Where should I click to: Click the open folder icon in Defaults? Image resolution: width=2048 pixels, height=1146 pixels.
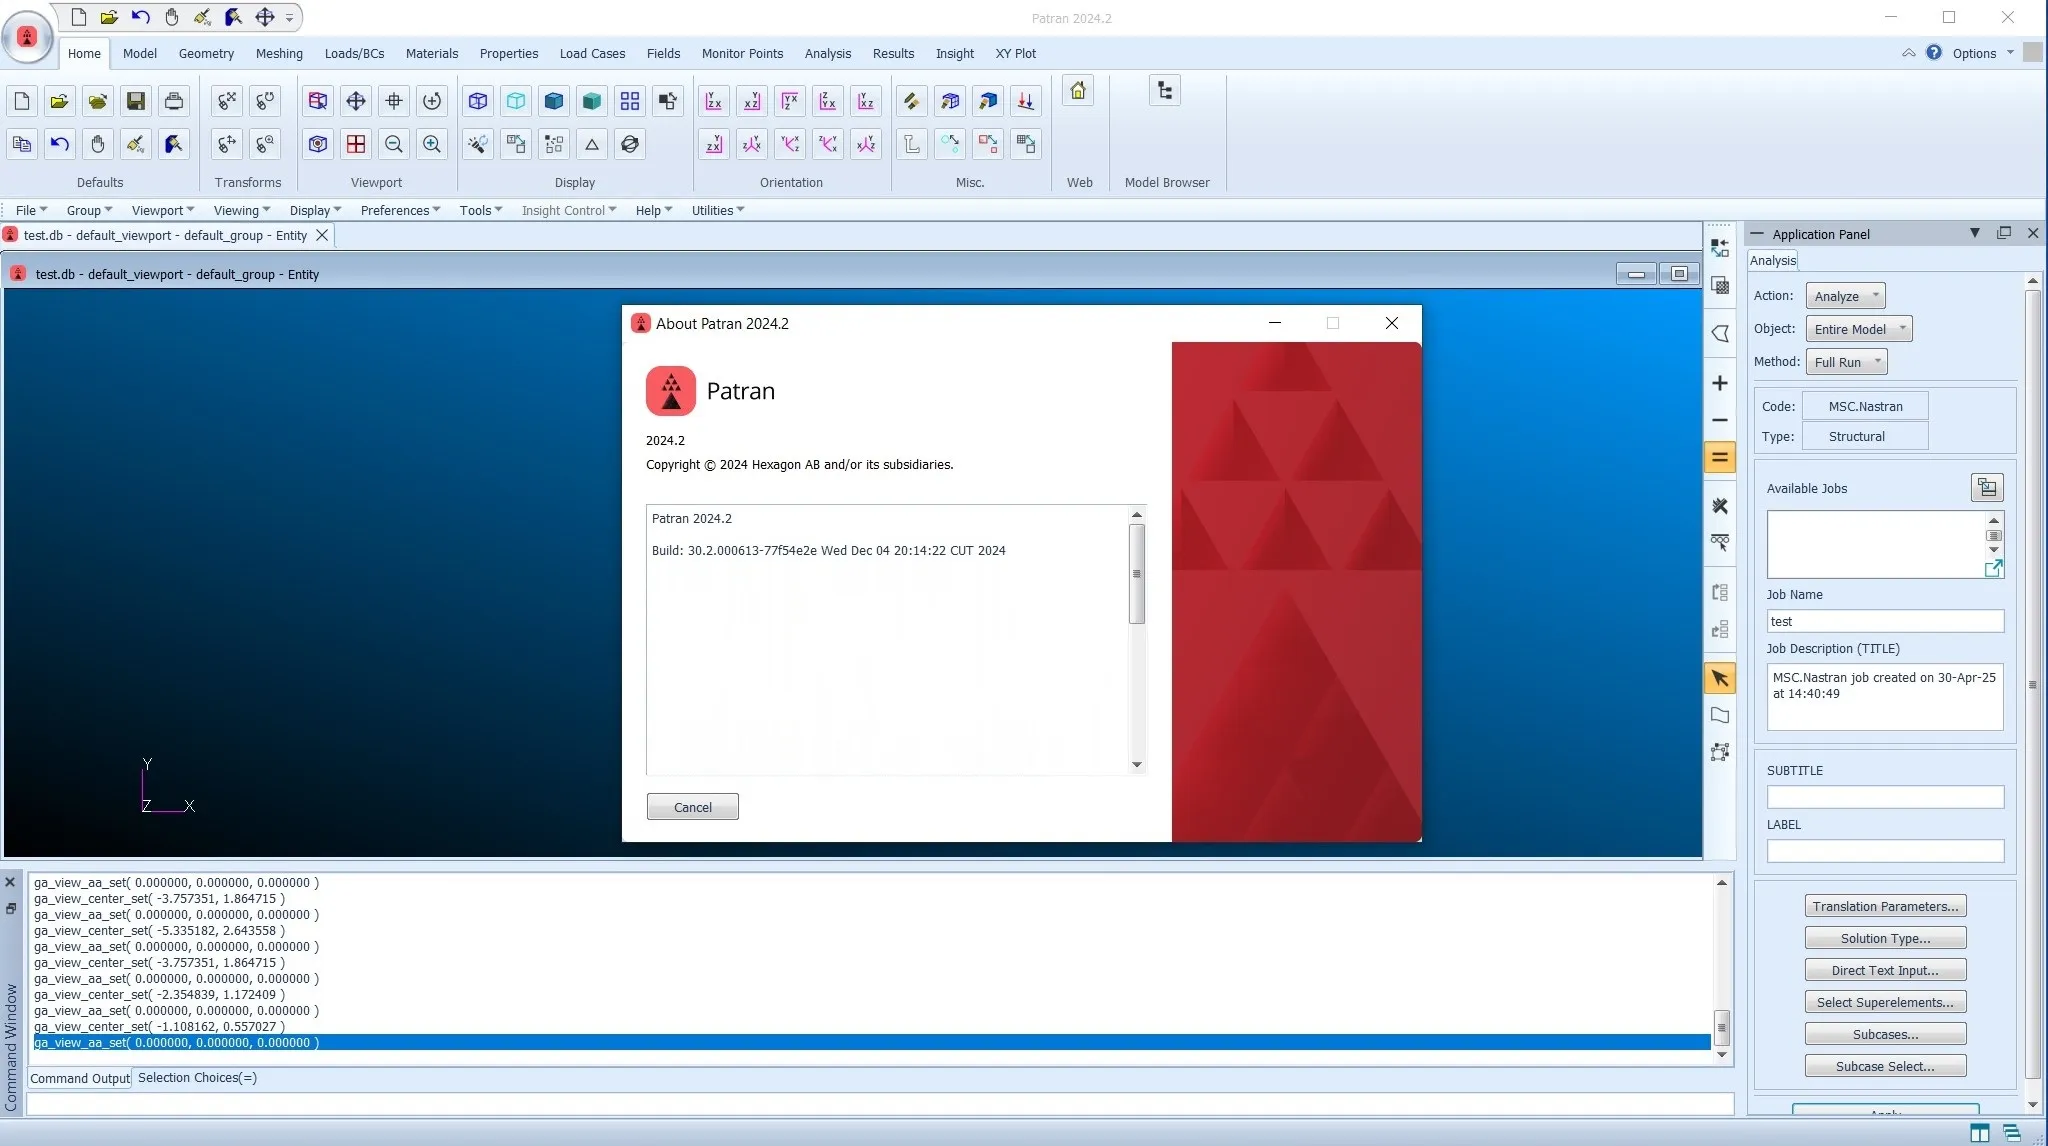tap(60, 101)
